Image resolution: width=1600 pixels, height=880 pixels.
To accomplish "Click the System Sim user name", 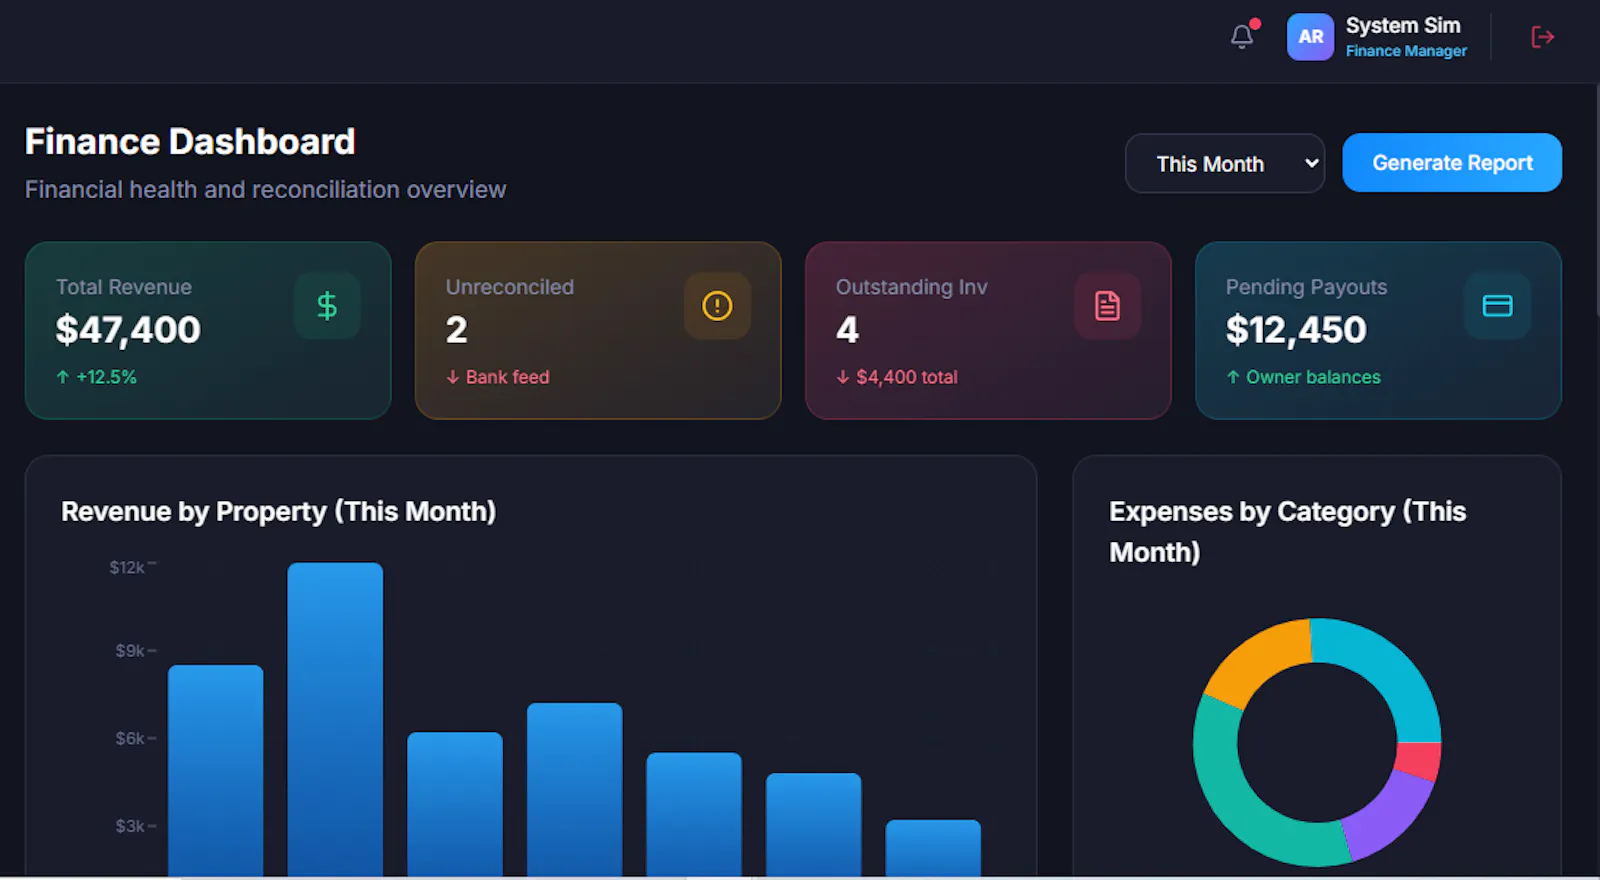I will 1403,25.
